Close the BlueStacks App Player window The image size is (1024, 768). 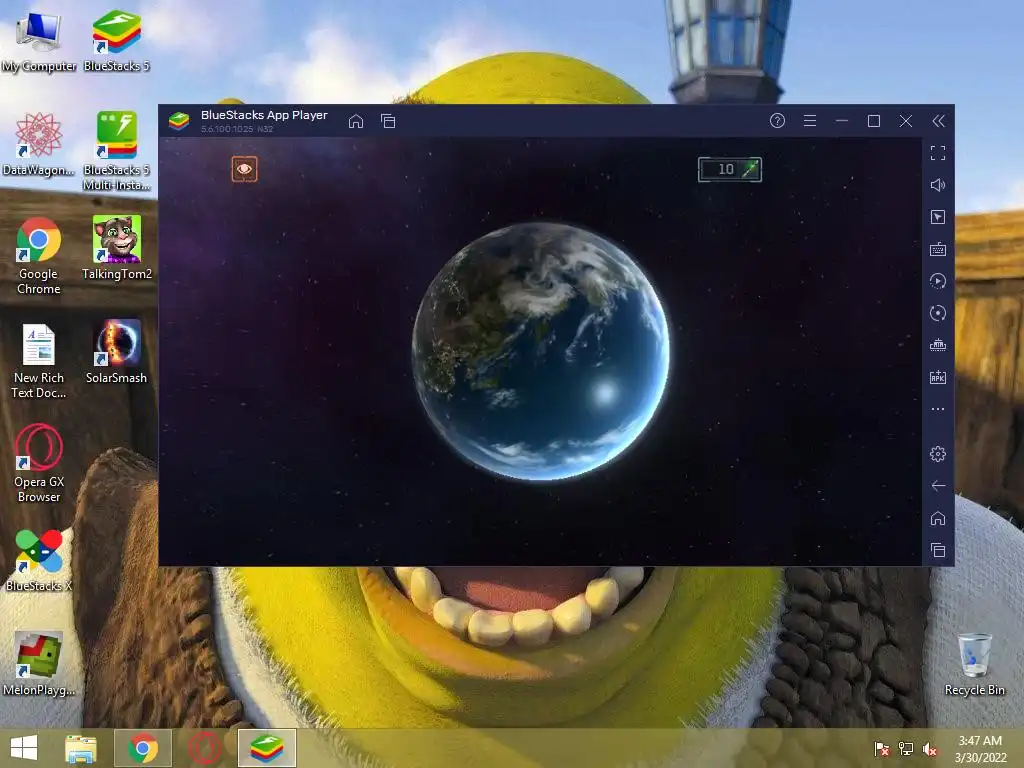(906, 121)
